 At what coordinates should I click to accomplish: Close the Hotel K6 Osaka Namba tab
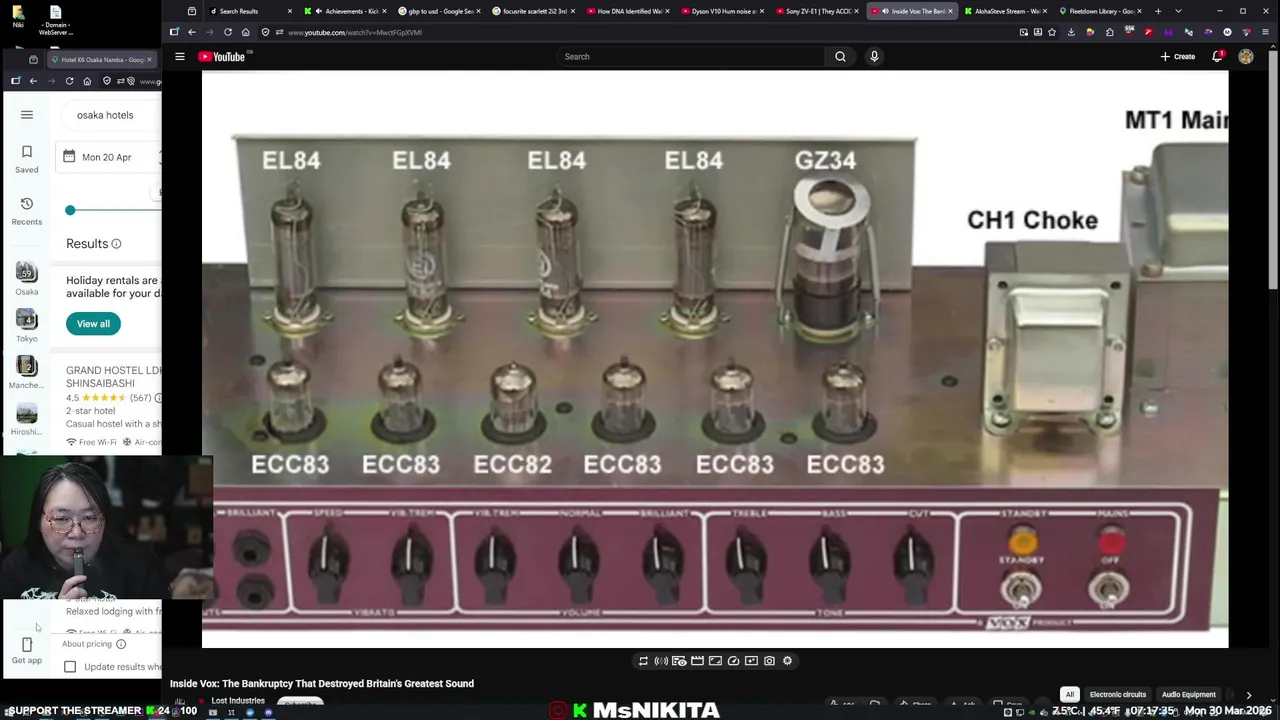149,59
